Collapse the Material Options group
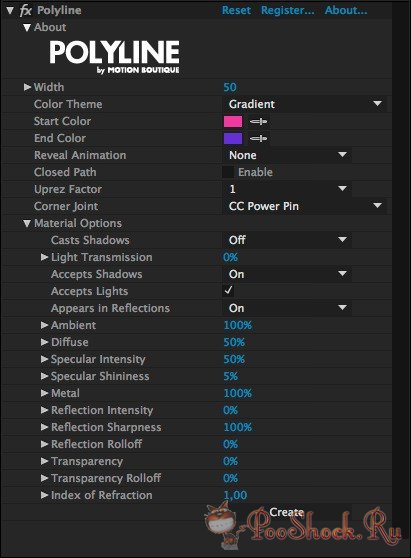This screenshot has height=558, width=411. click(x=27, y=223)
